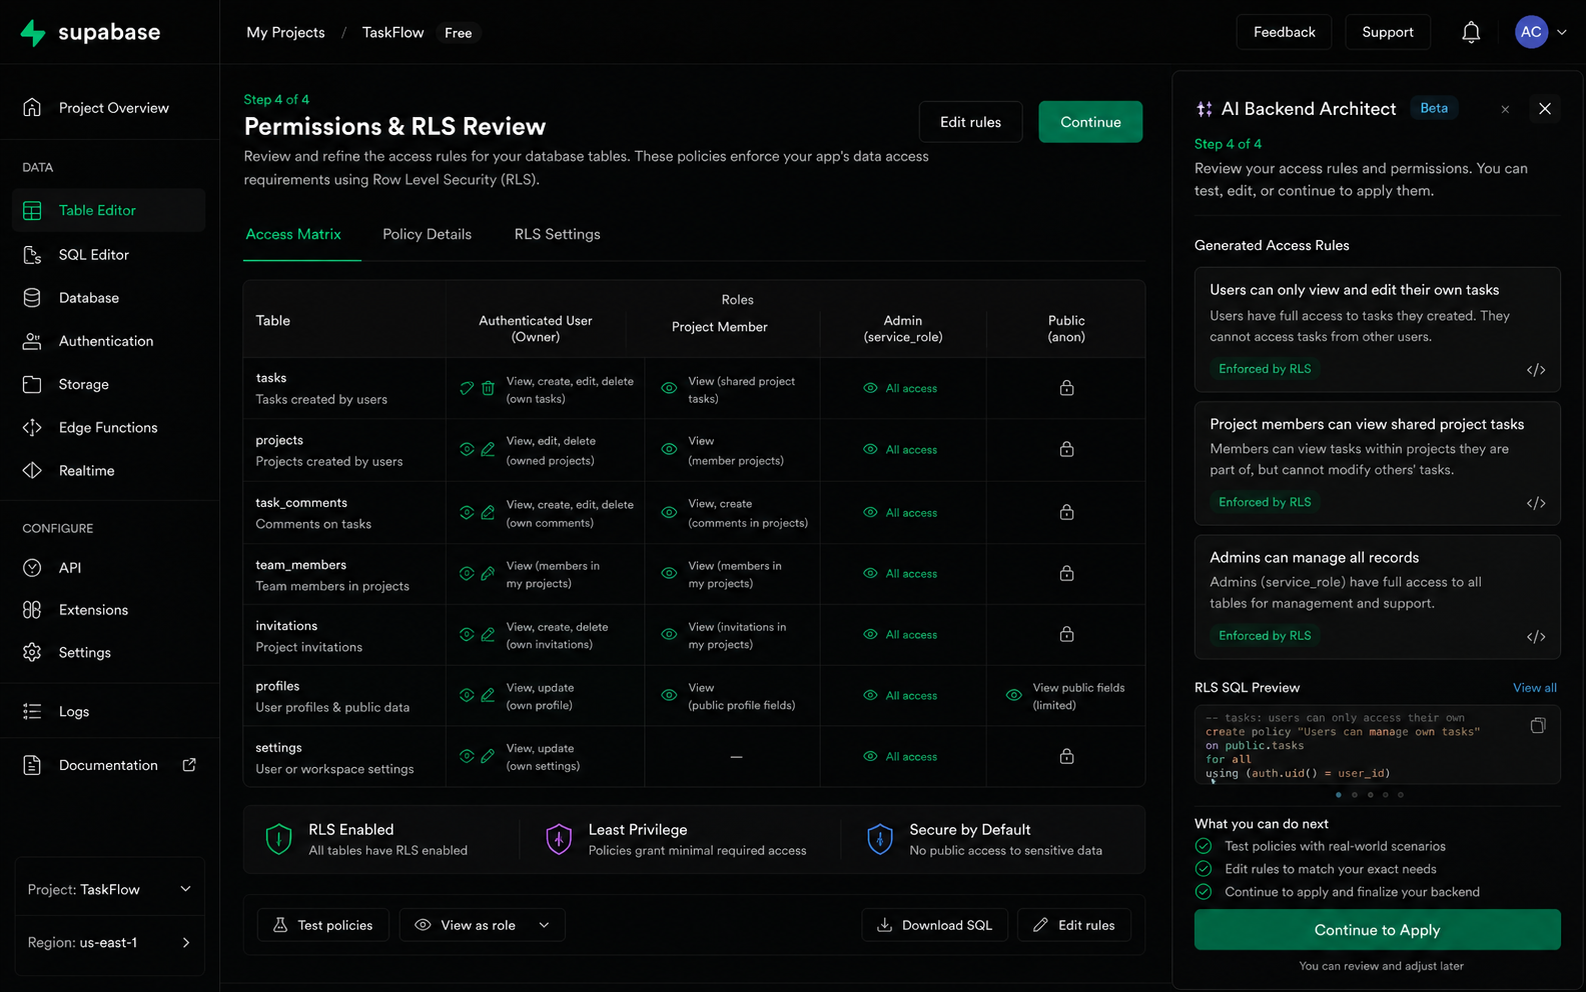Click the Supabase logo icon
Image resolution: width=1586 pixels, height=992 pixels.
[33, 33]
